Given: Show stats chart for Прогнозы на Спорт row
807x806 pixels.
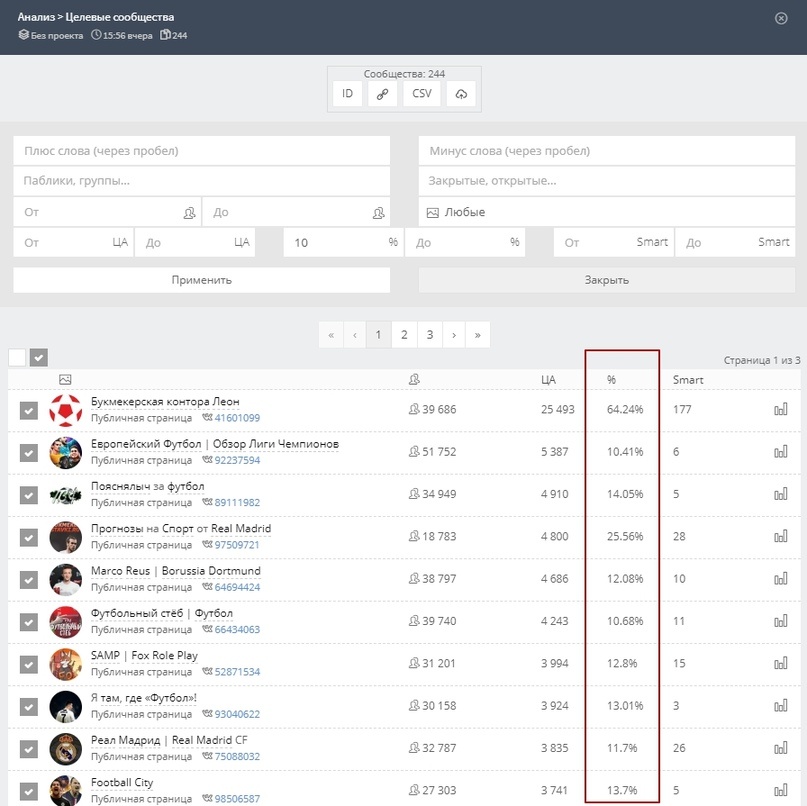Looking at the screenshot, I should [781, 536].
